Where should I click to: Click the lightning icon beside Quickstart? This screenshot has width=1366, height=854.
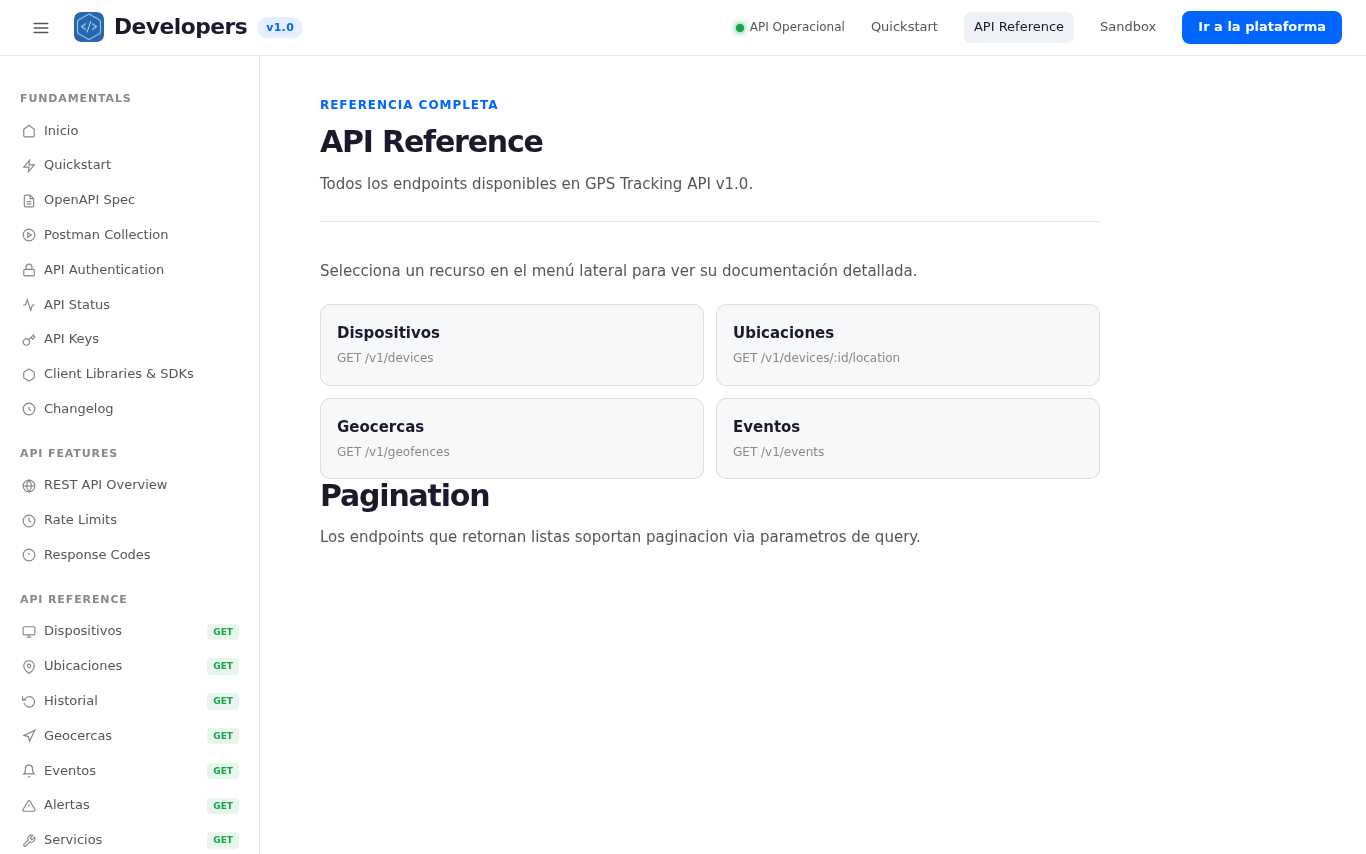coord(29,166)
